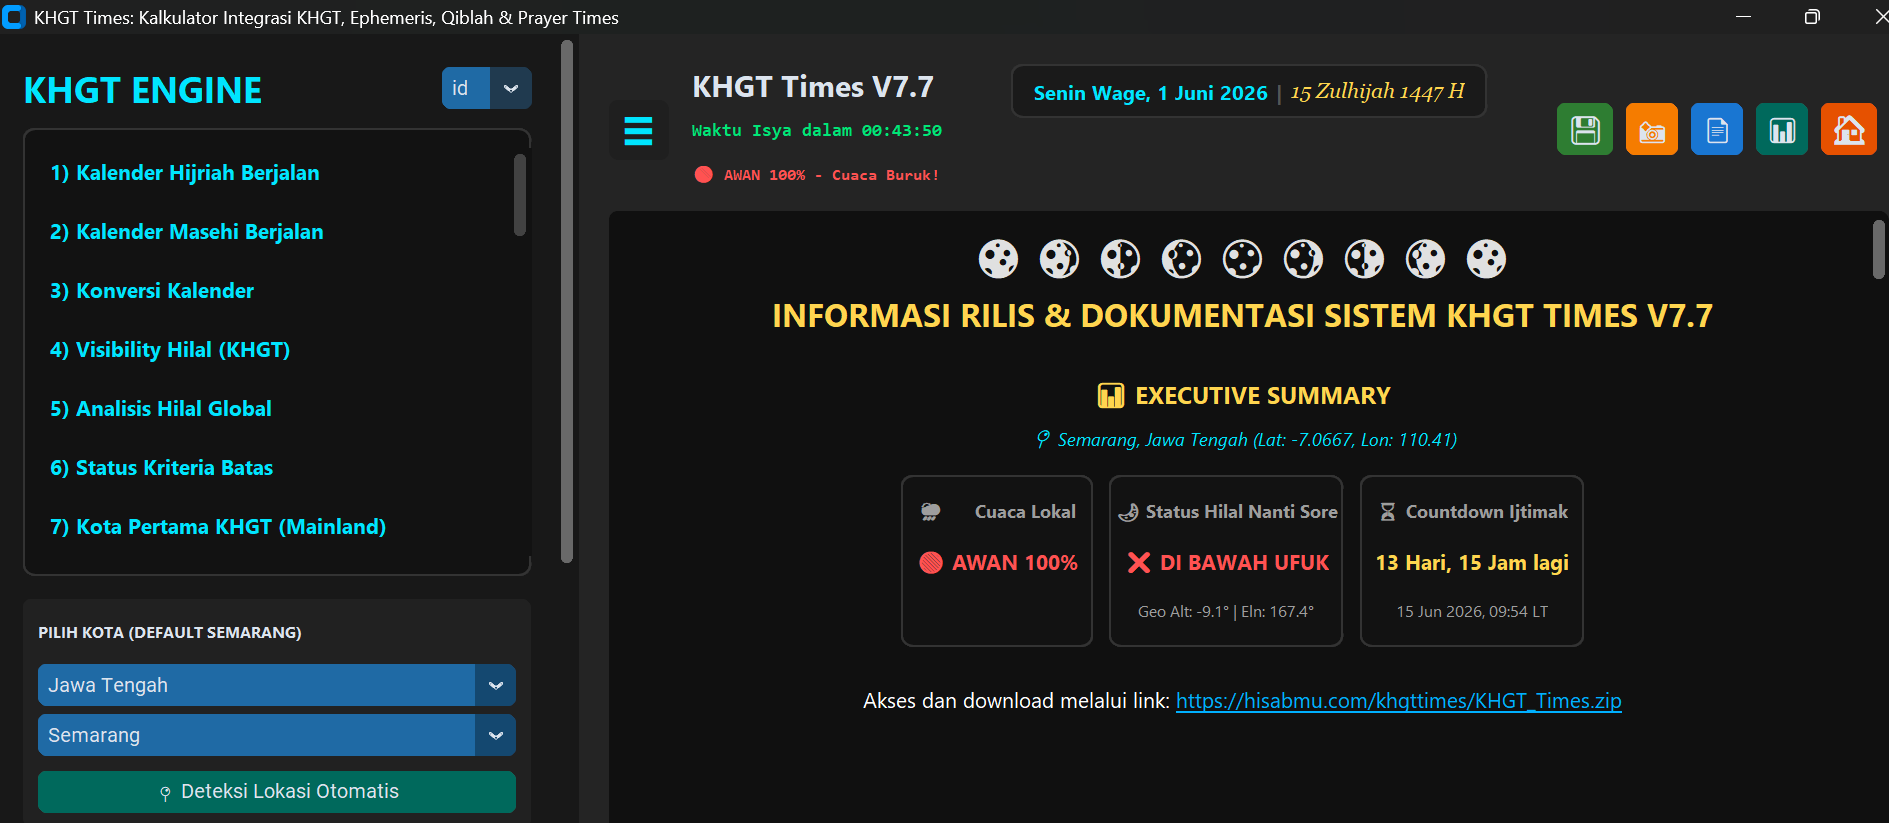Screen dimensions: 1889x823
Task: Click the striped red circle beside AWAN 100% card value
Action: [931, 563]
